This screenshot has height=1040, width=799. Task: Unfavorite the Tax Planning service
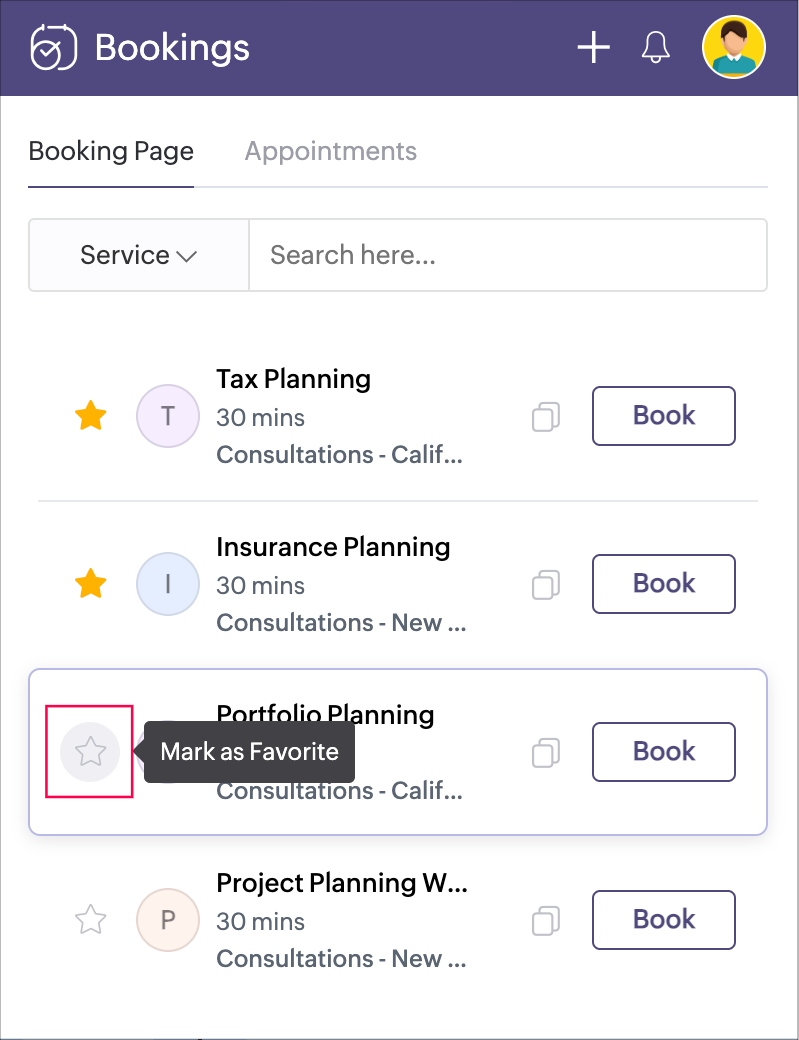click(x=91, y=415)
